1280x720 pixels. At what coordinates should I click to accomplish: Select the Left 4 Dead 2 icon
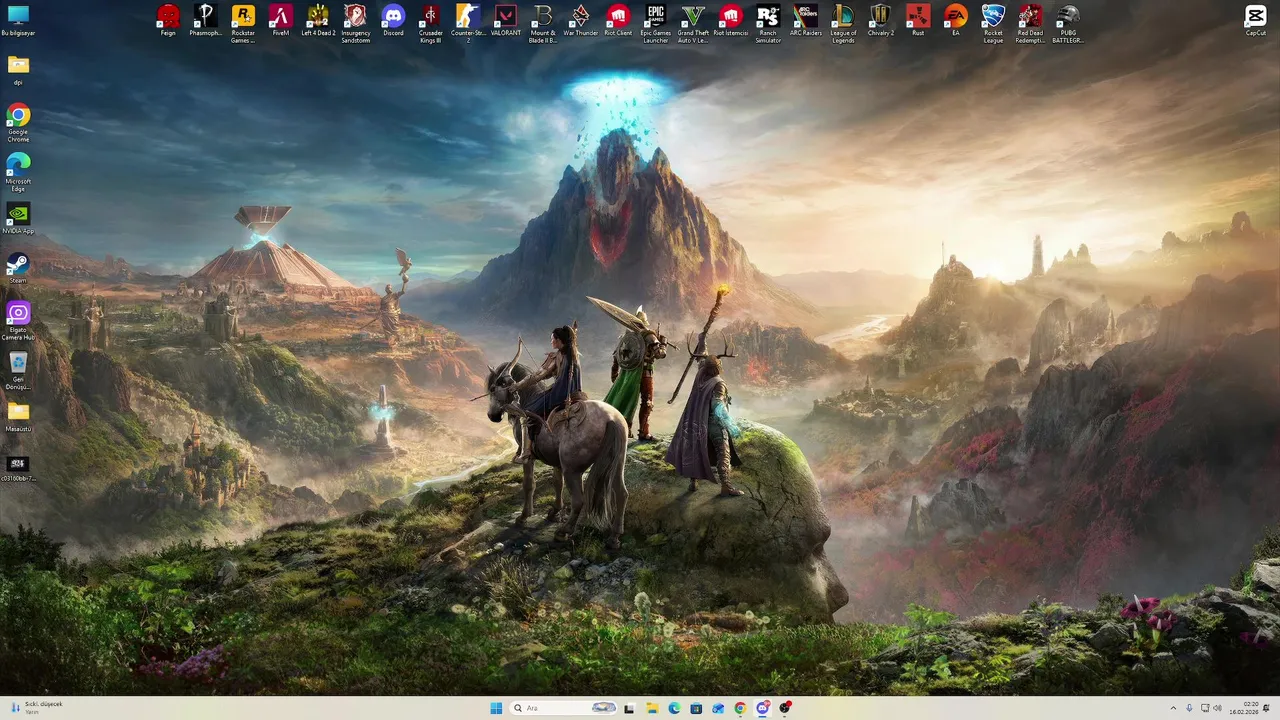[x=318, y=21]
